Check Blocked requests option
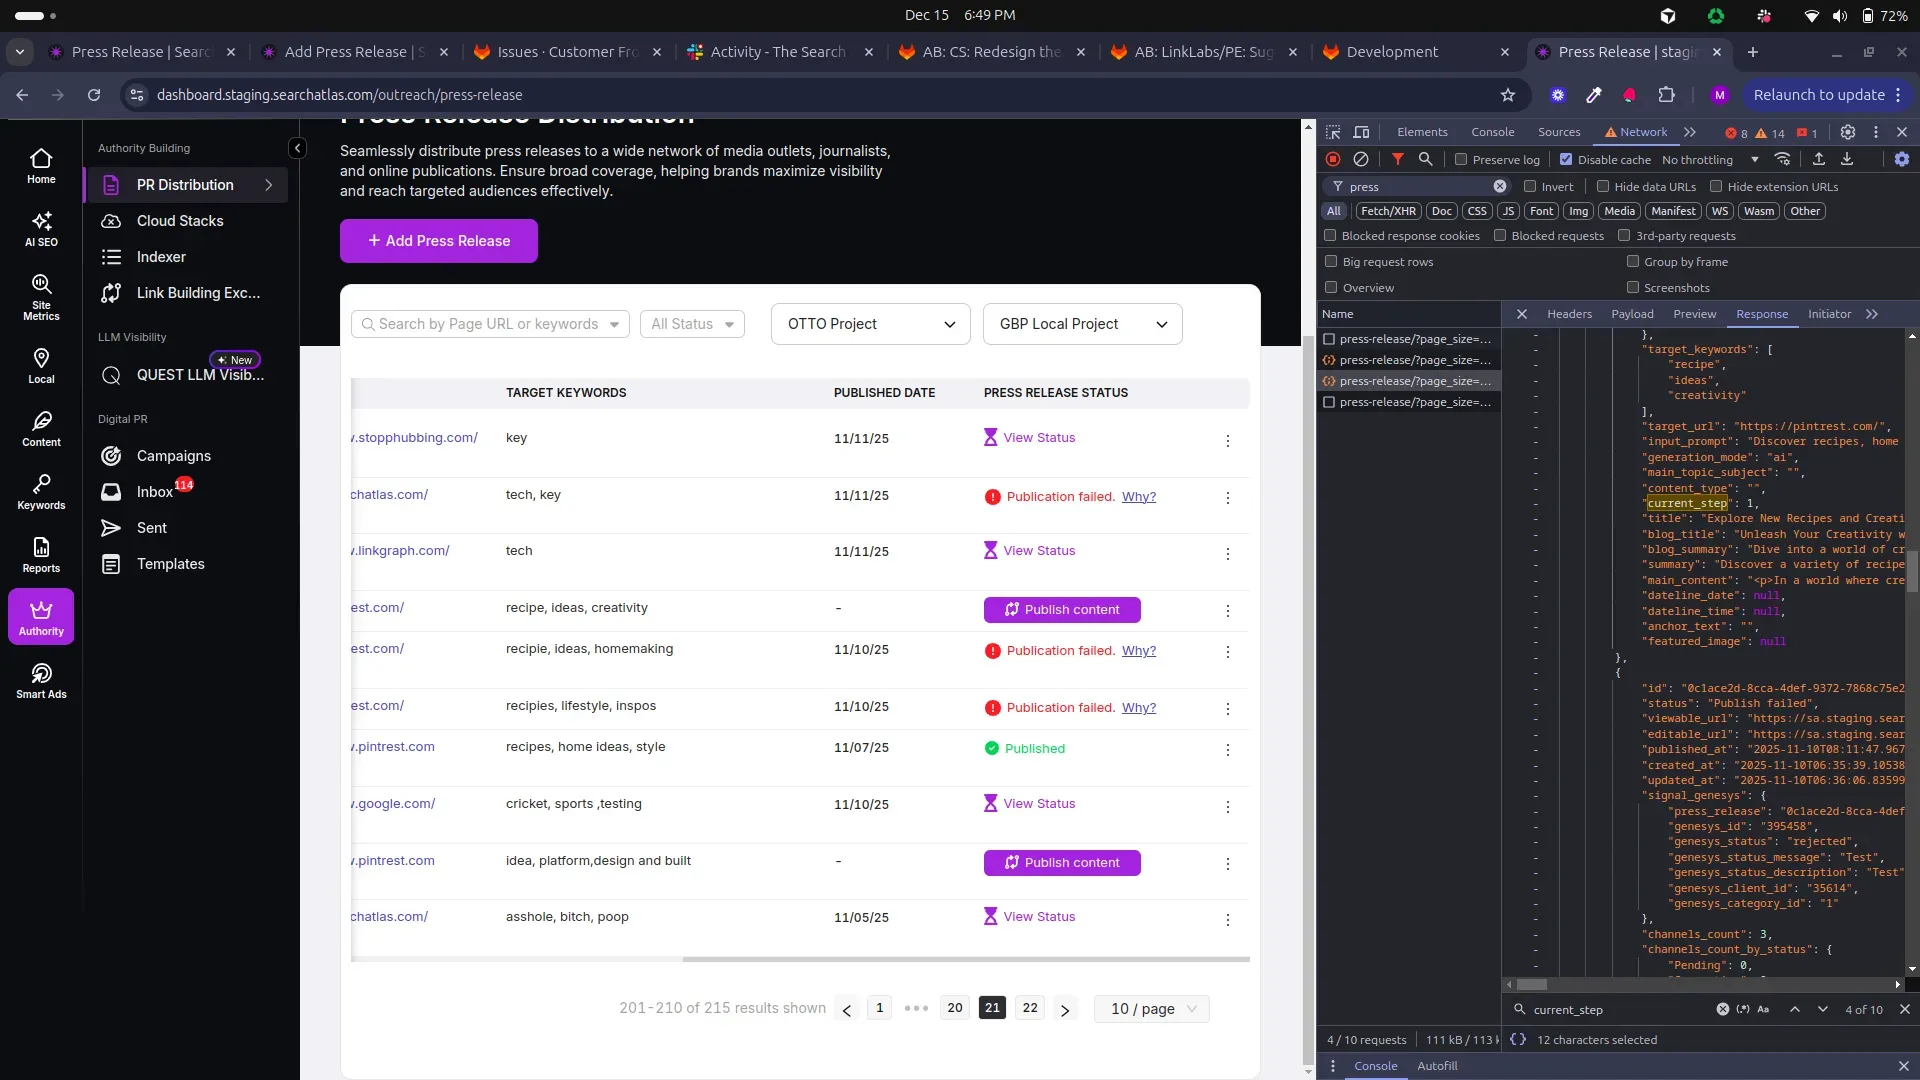 point(1500,236)
